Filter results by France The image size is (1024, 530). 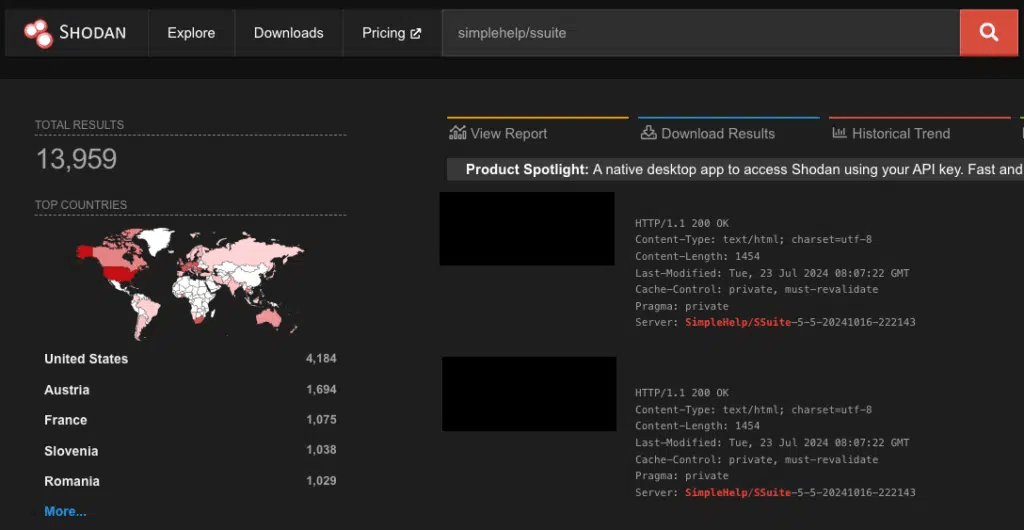click(x=65, y=420)
